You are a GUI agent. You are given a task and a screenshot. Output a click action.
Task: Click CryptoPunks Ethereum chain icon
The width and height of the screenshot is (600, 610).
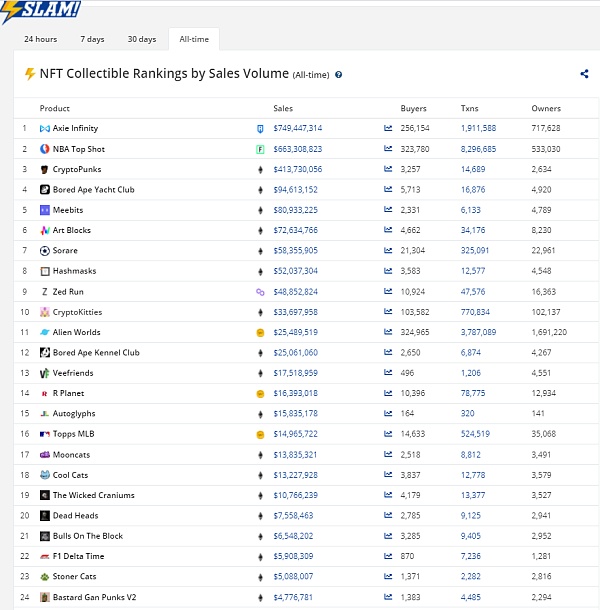[260, 169]
